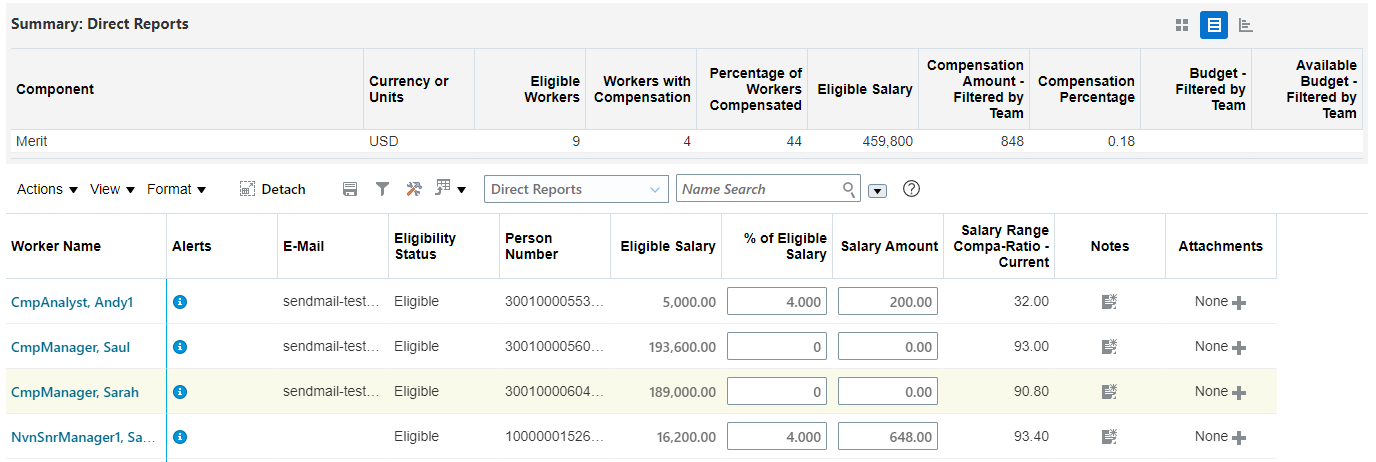Image resolution: width=1376 pixels, height=462 pixels.
Task: Click the tools wrench icon
Action: click(413, 189)
